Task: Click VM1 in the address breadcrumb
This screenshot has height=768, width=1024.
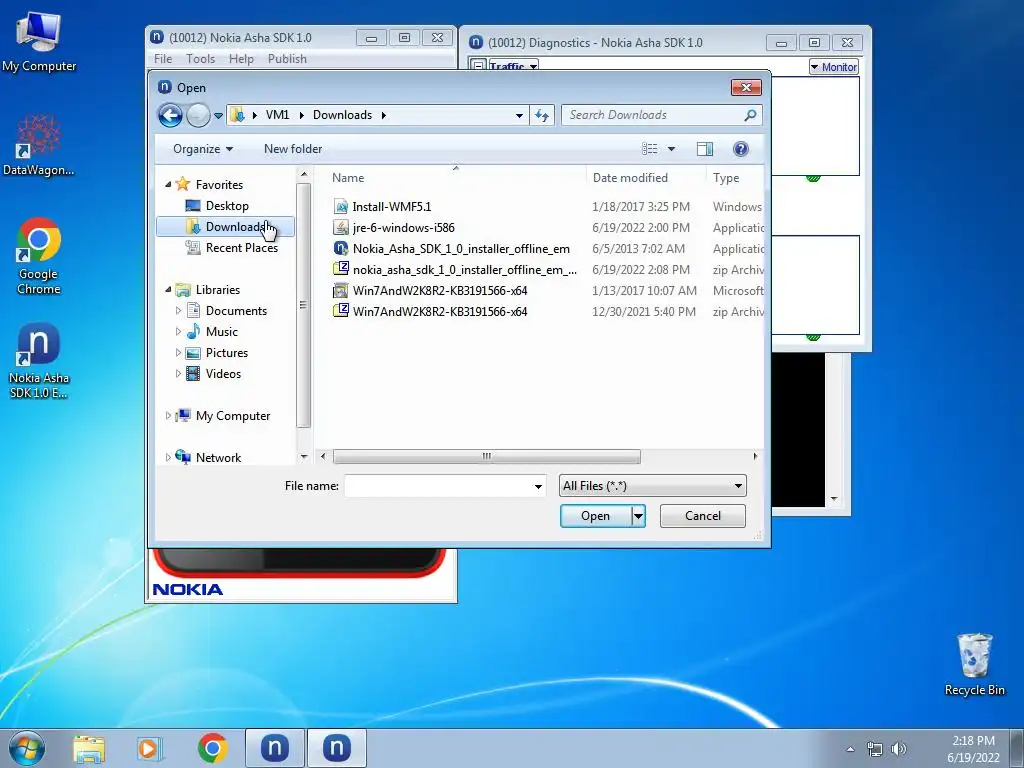Action: point(277,115)
